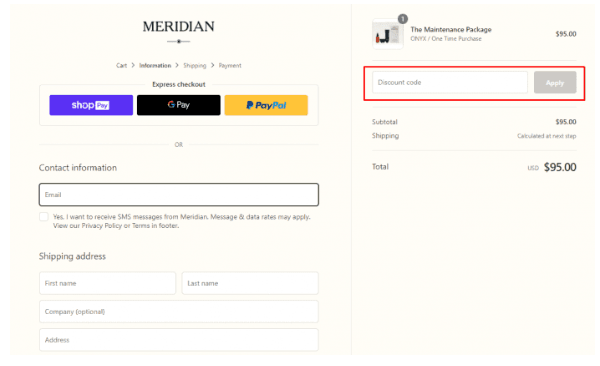This screenshot has height=366, width=600.
Task: Open the MERIDIAN store logo
Action: click(x=179, y=27)
